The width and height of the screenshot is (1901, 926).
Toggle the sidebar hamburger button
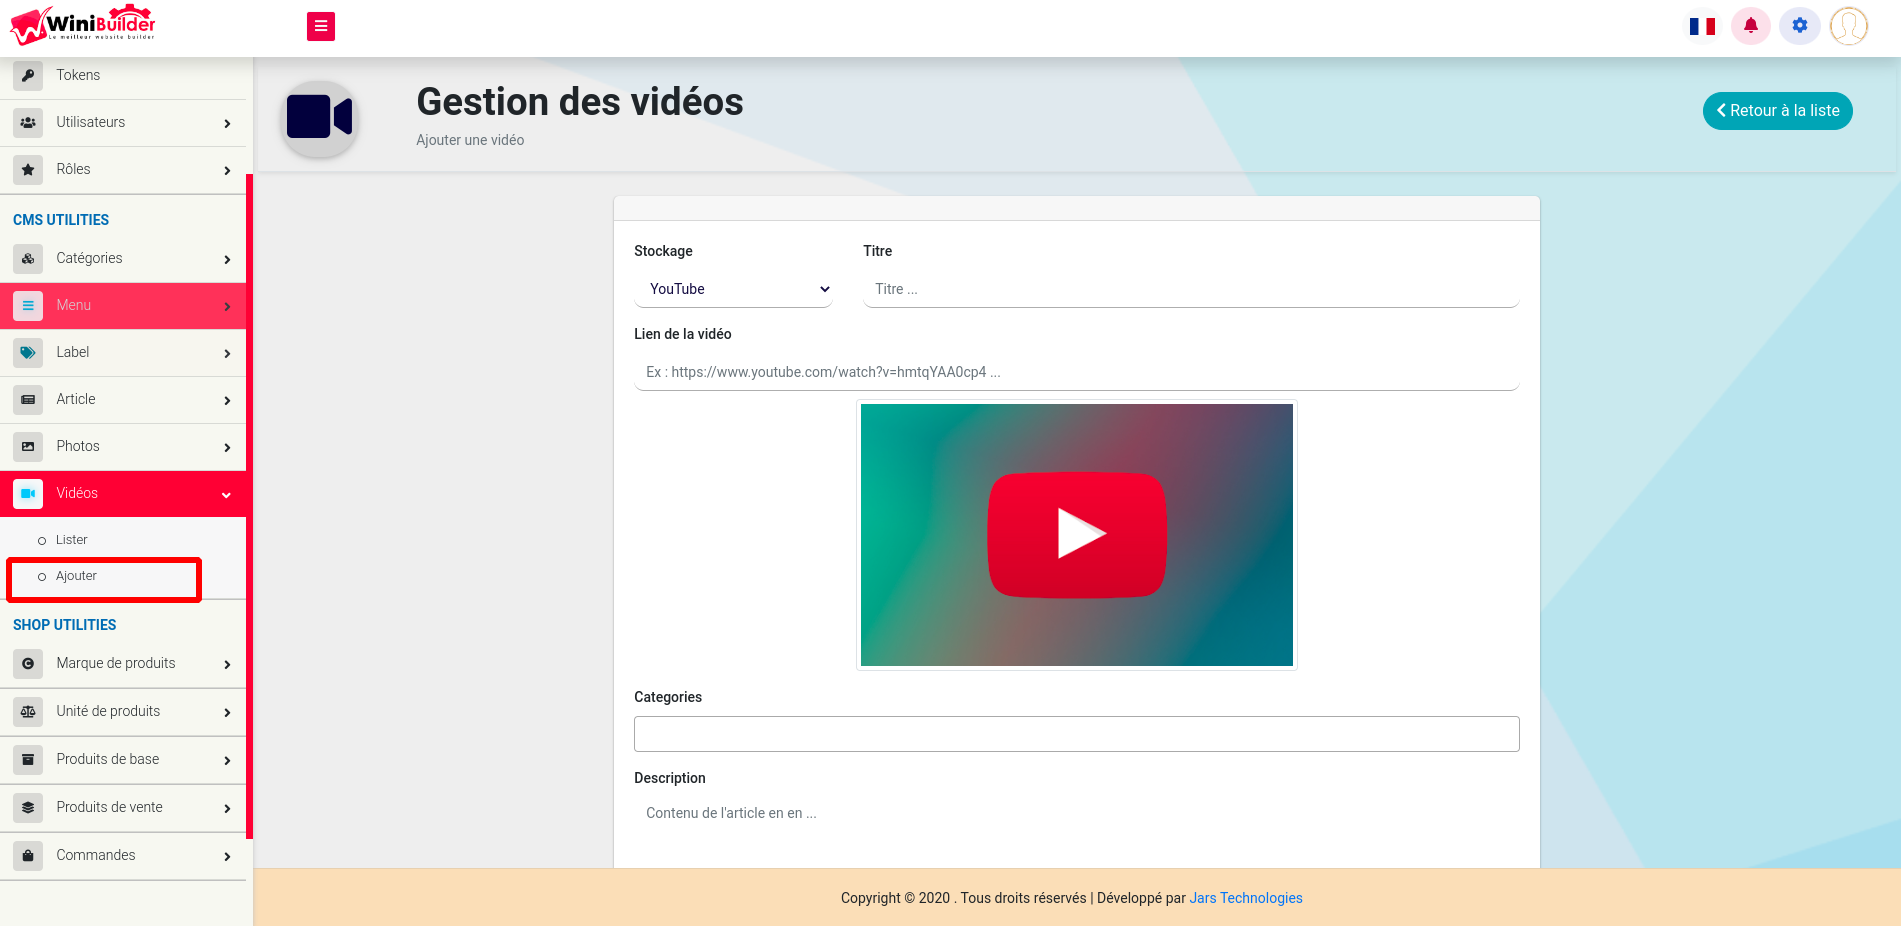point(321,26)
